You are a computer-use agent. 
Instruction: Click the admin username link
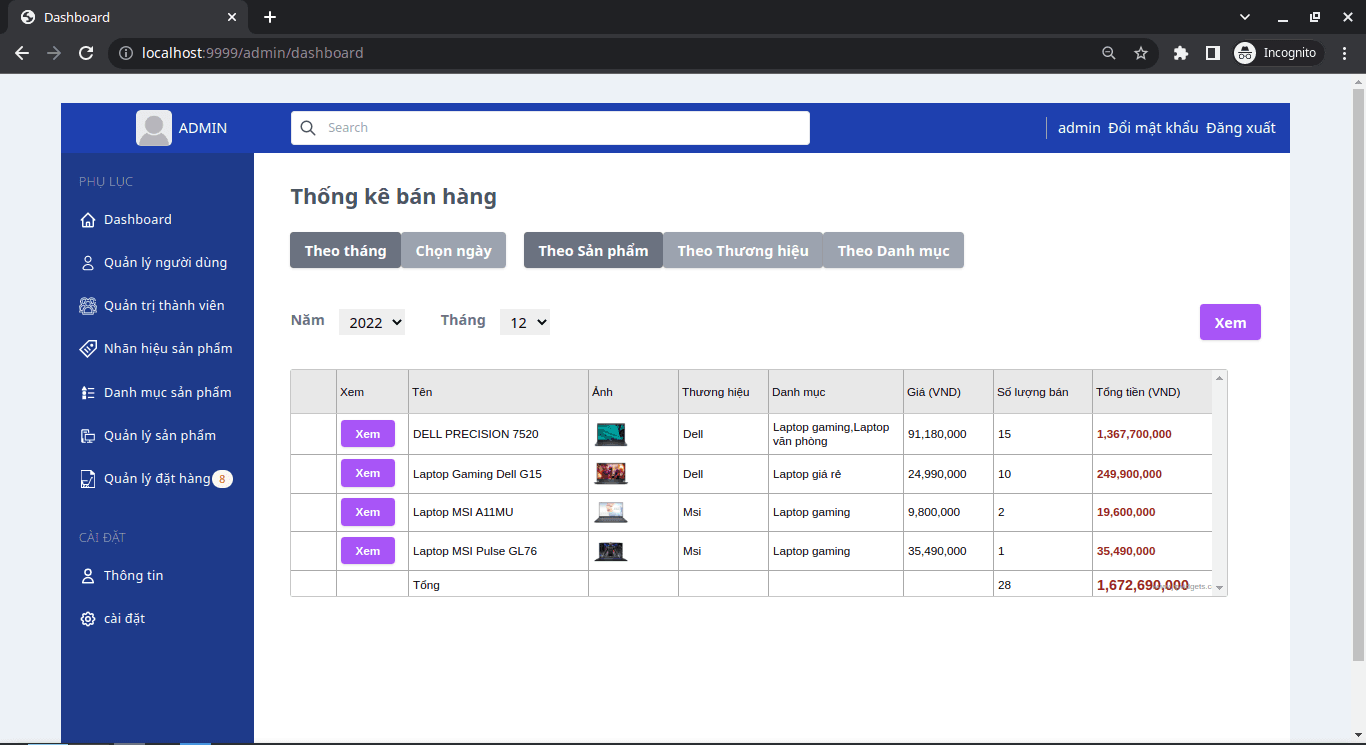1079,128
